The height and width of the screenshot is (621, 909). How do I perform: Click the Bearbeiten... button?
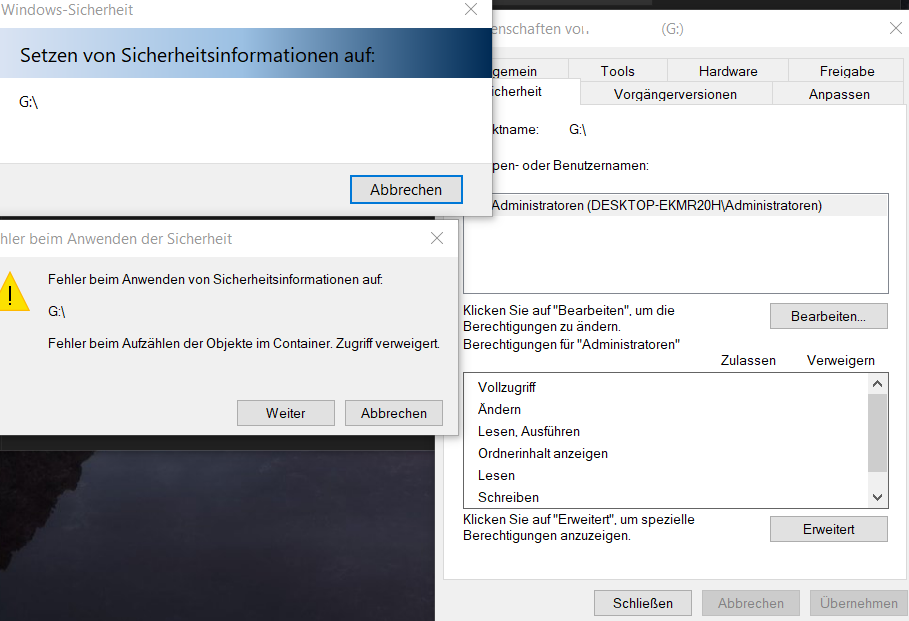(x=828, y=316)
